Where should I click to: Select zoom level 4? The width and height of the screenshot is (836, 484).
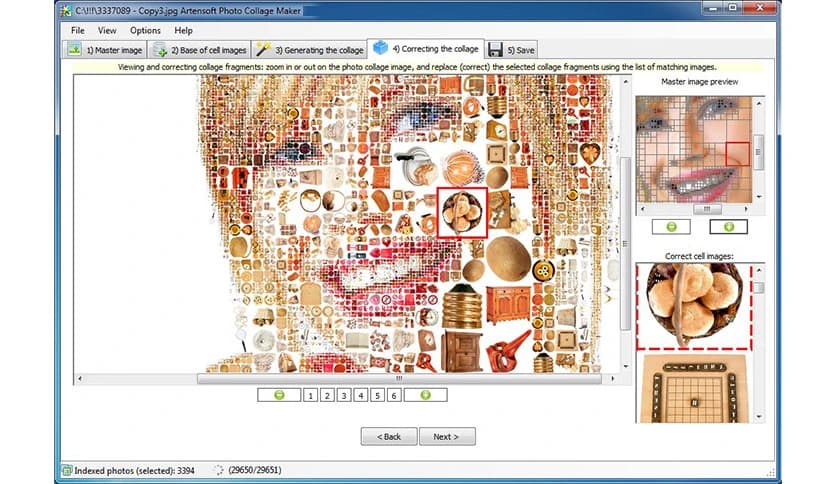[360, 395]
